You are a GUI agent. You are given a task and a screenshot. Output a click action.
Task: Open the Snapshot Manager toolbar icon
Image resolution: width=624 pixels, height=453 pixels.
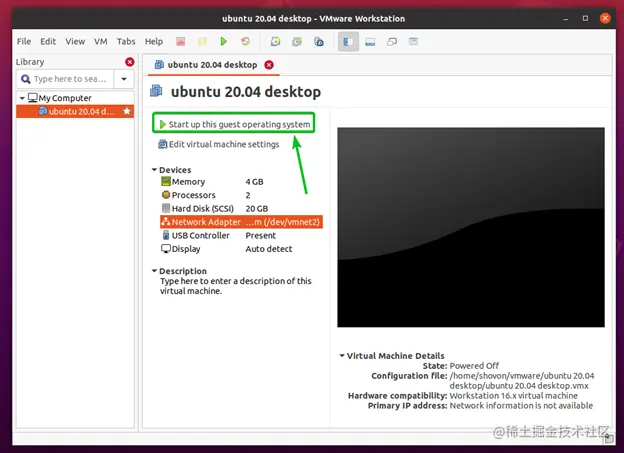[x=319, y=41]
